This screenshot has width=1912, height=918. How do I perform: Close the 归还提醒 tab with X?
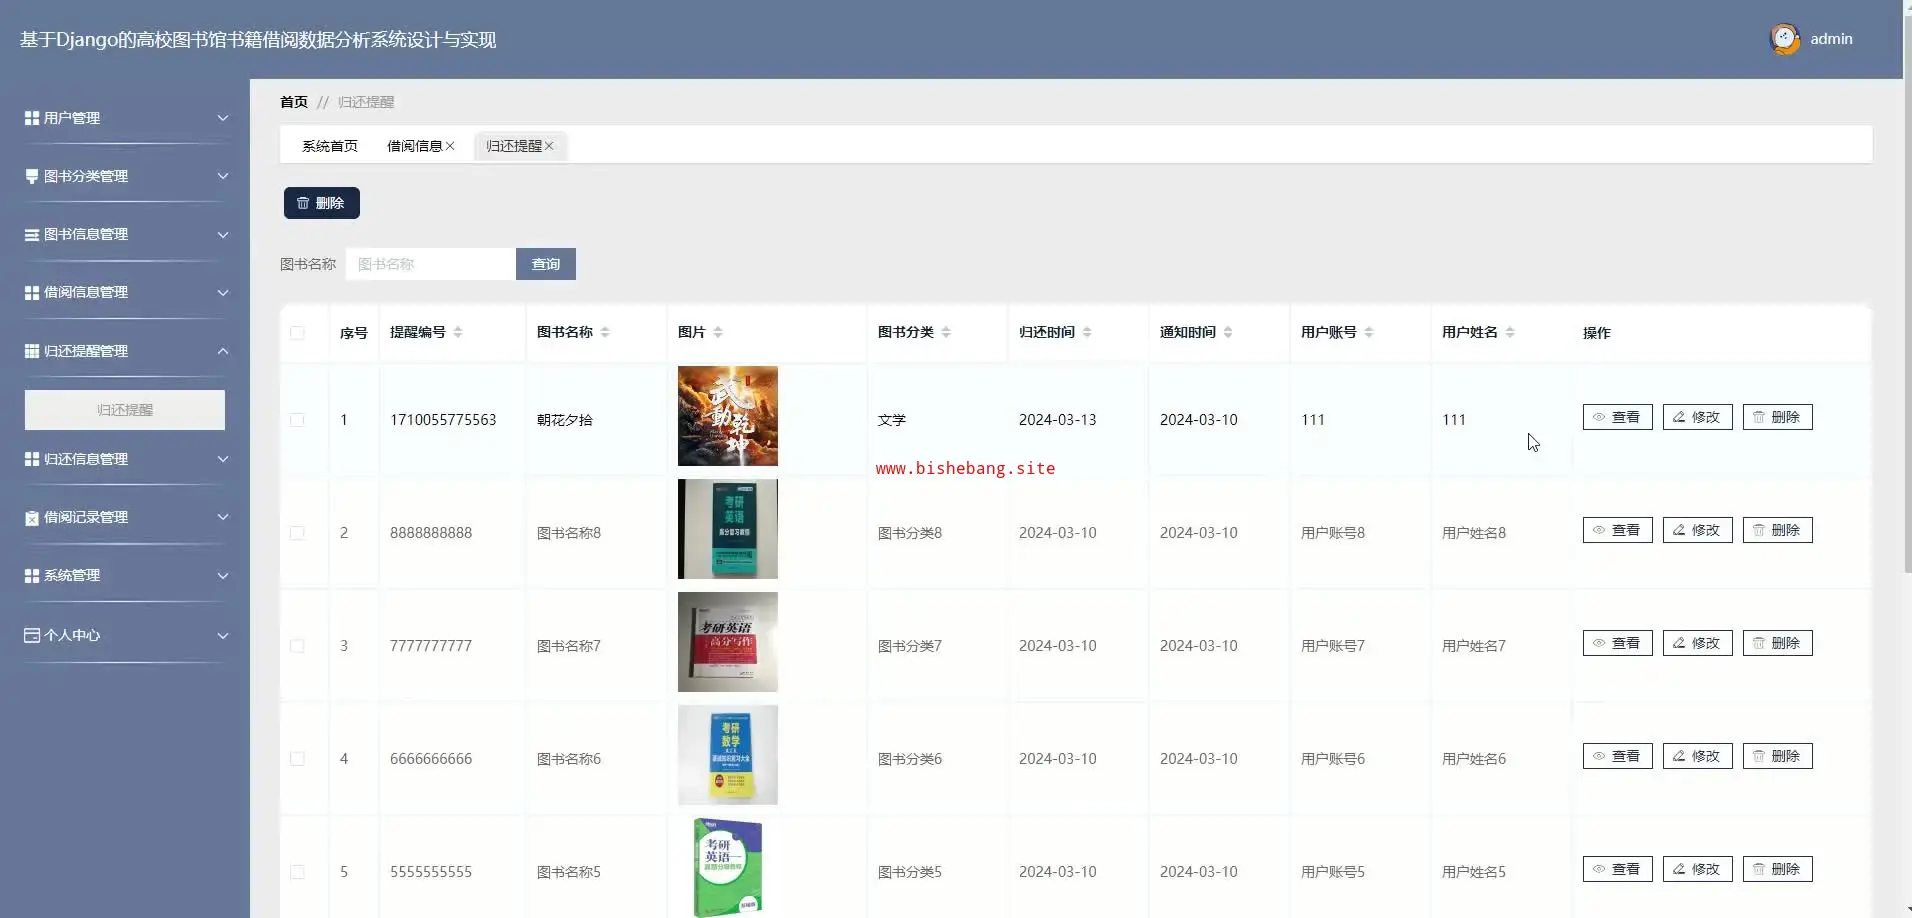point(549,146)
